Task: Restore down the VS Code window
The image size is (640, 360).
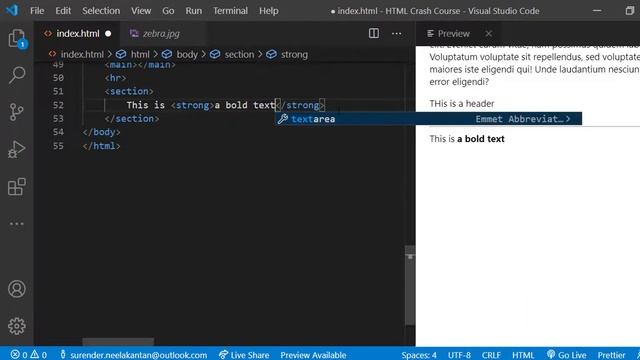Action: click(x=630, y=11)
